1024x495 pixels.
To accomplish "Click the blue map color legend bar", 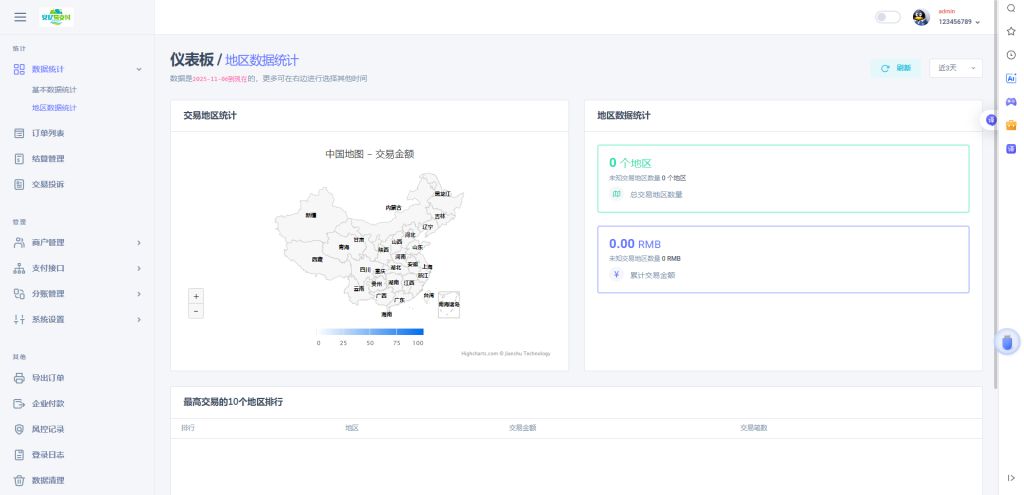I will tap(370, 331).
